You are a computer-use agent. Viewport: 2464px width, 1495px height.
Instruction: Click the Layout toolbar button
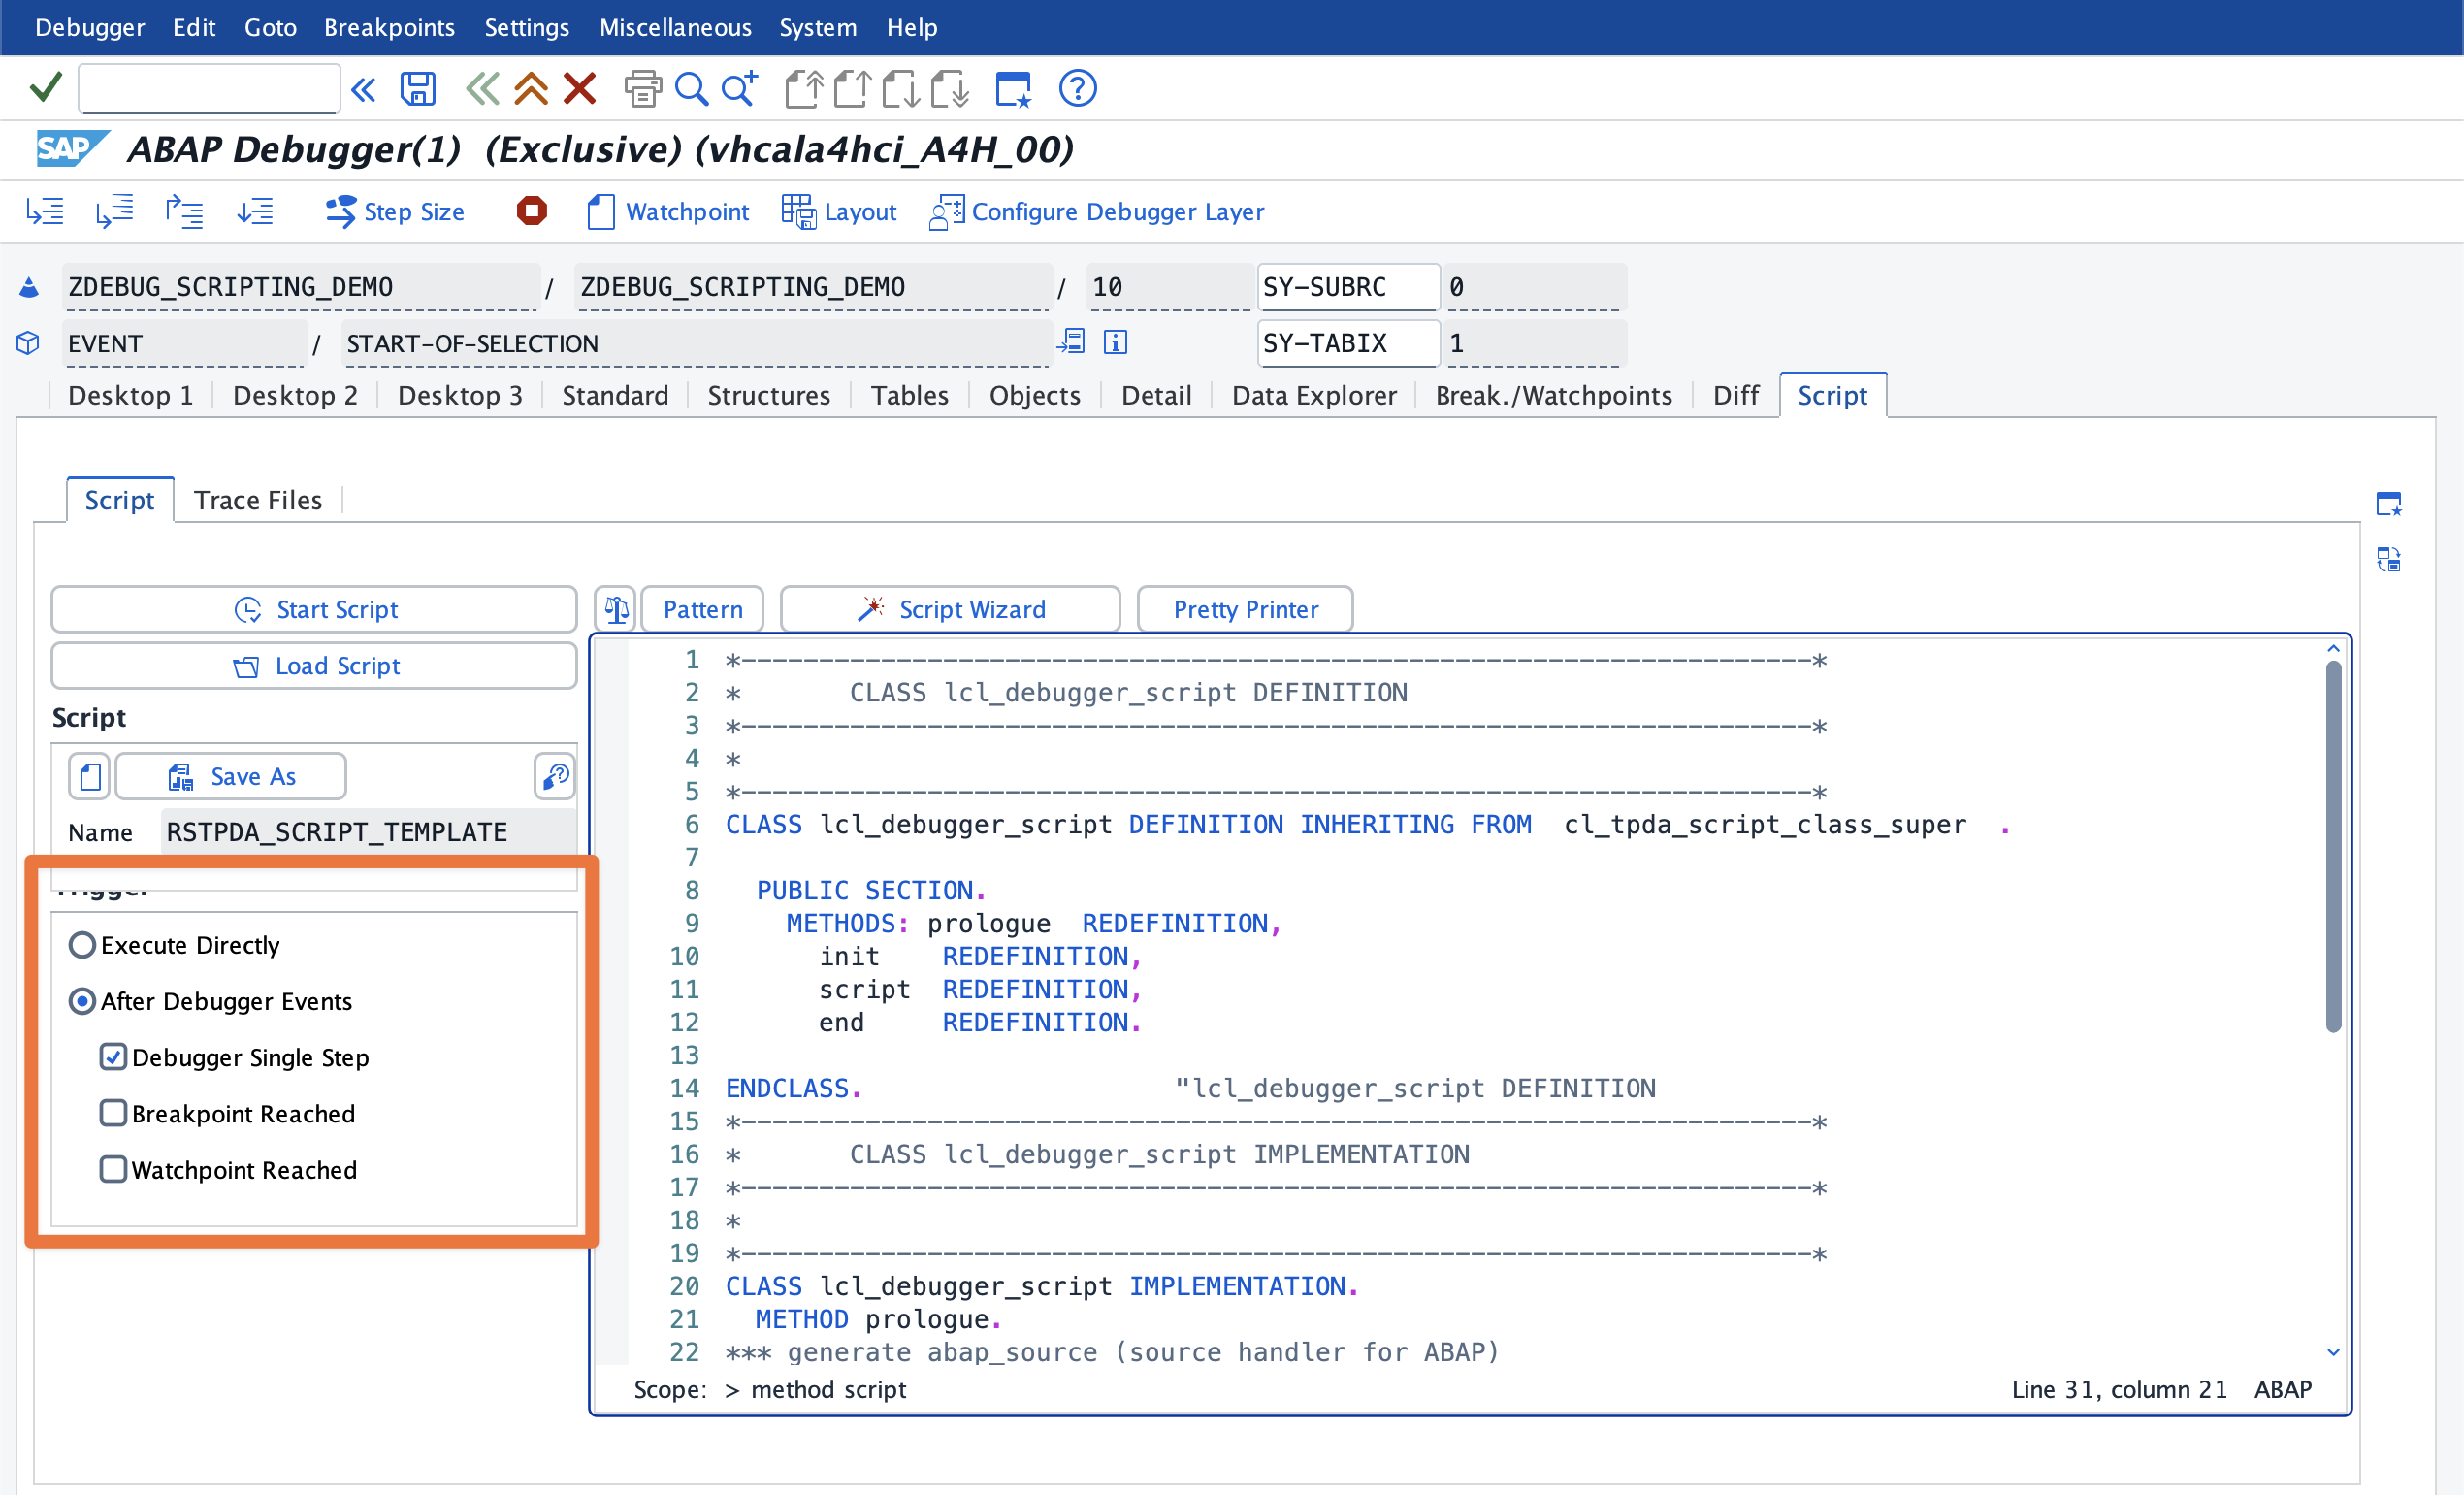(839, 211)
